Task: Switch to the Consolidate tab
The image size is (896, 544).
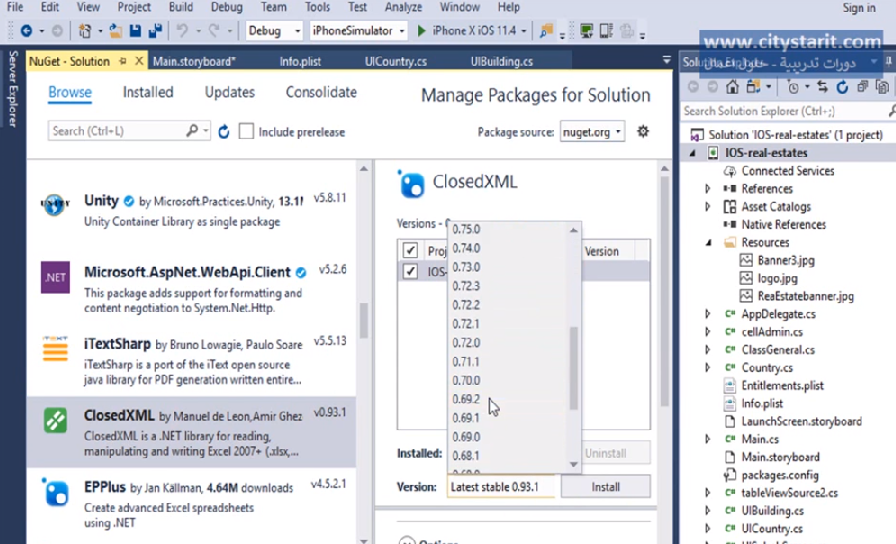Action: click(321, 92)
